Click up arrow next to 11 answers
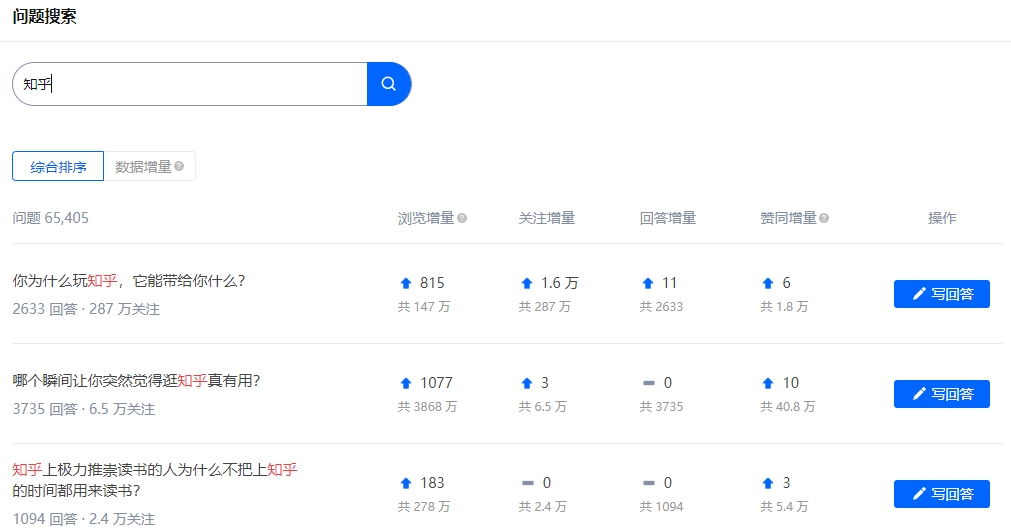The width and height of the screenshot is (1011, 532). [648, 283]
